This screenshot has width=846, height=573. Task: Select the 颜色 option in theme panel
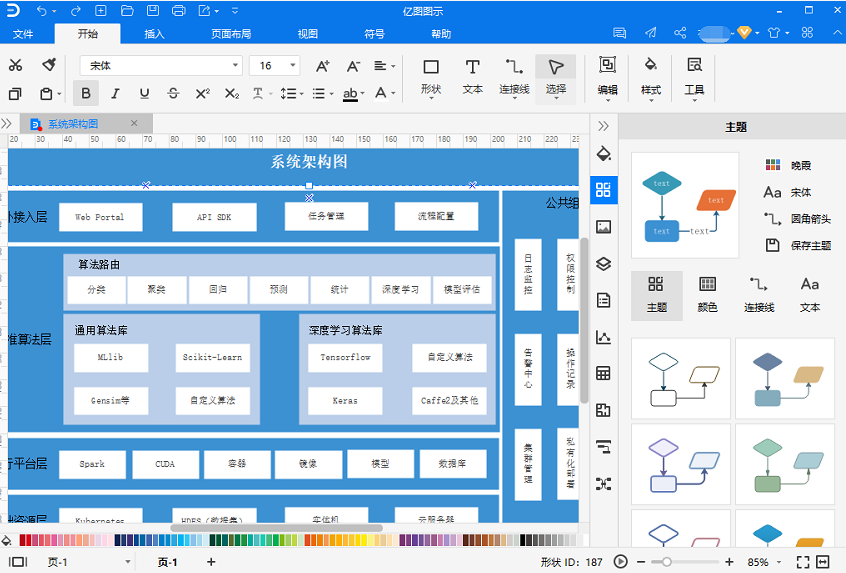(x=707, y=296)
